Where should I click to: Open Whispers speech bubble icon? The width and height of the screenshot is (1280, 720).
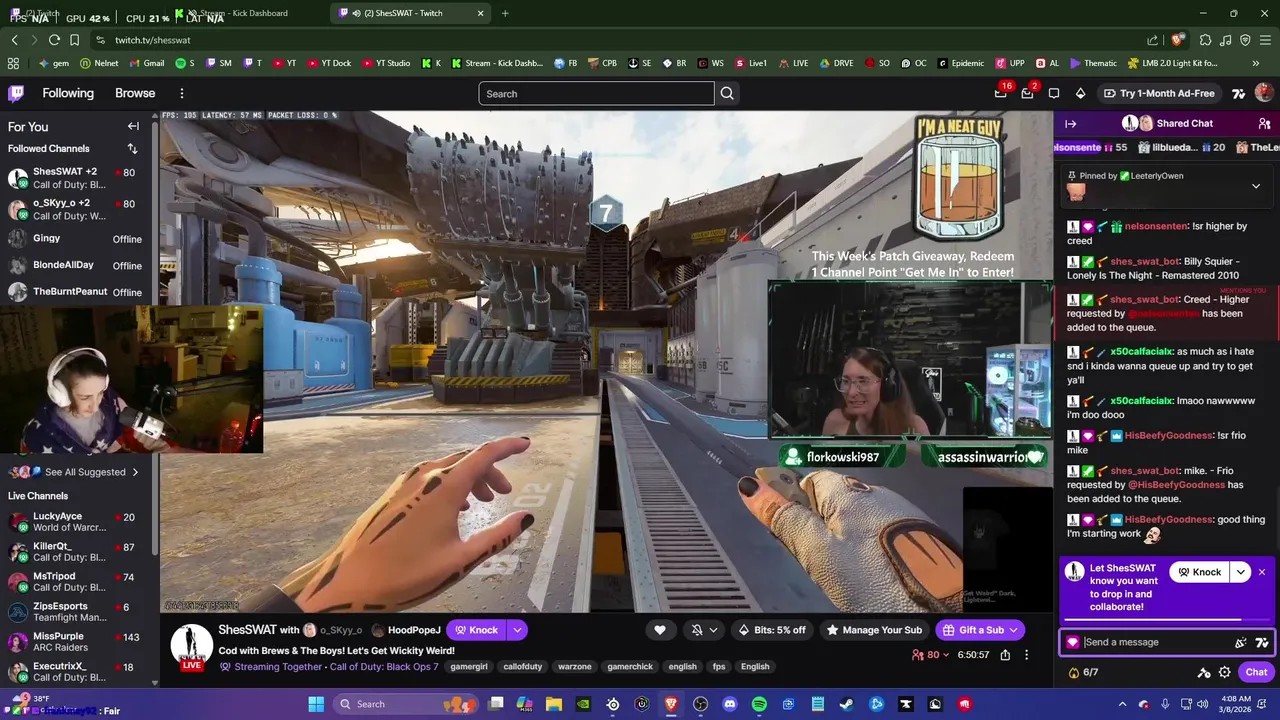point(1054,93)
